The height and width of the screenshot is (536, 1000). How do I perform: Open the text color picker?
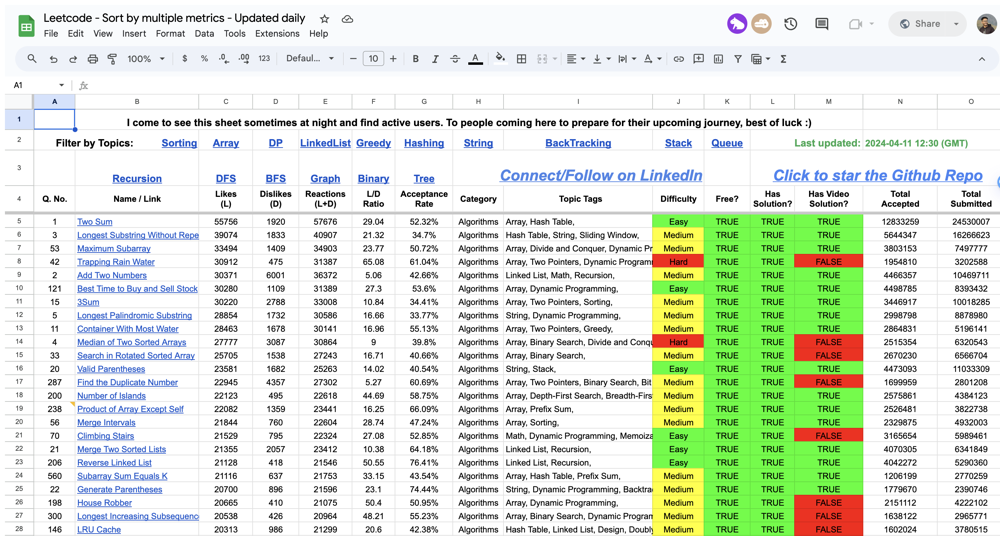pyautogui.click(x=475, y=59)
